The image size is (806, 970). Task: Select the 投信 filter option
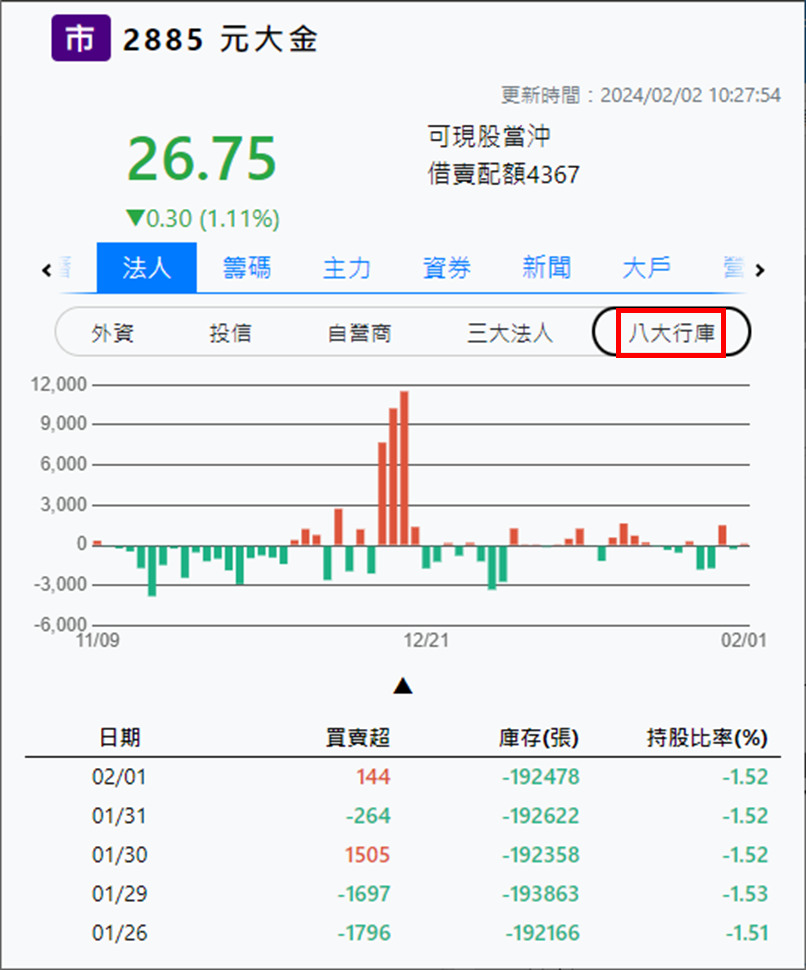(230, 333)
